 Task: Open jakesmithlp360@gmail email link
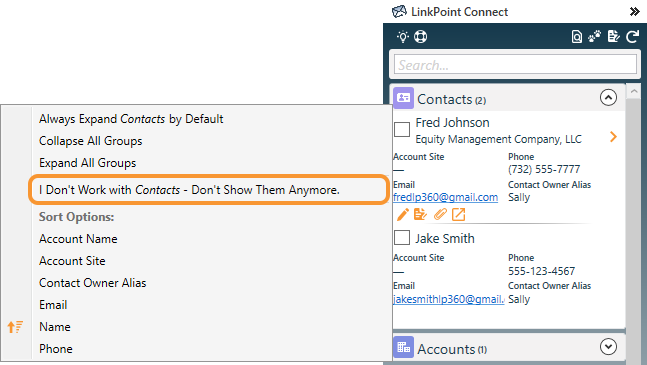click(449, 299)
